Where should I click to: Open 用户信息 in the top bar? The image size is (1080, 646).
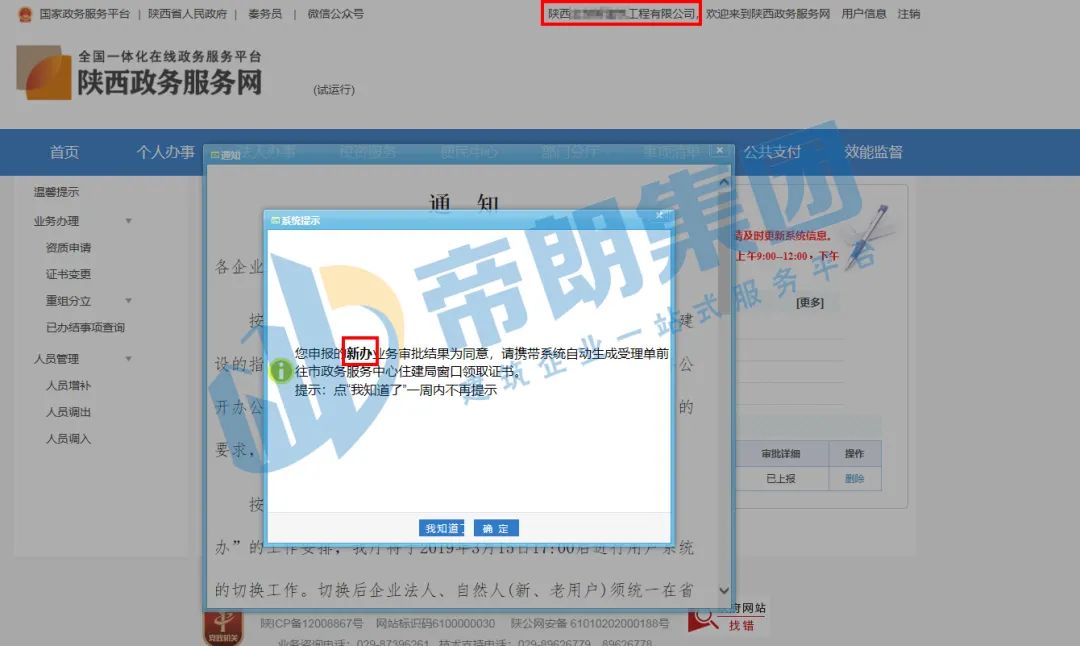(x=864, y=14)
